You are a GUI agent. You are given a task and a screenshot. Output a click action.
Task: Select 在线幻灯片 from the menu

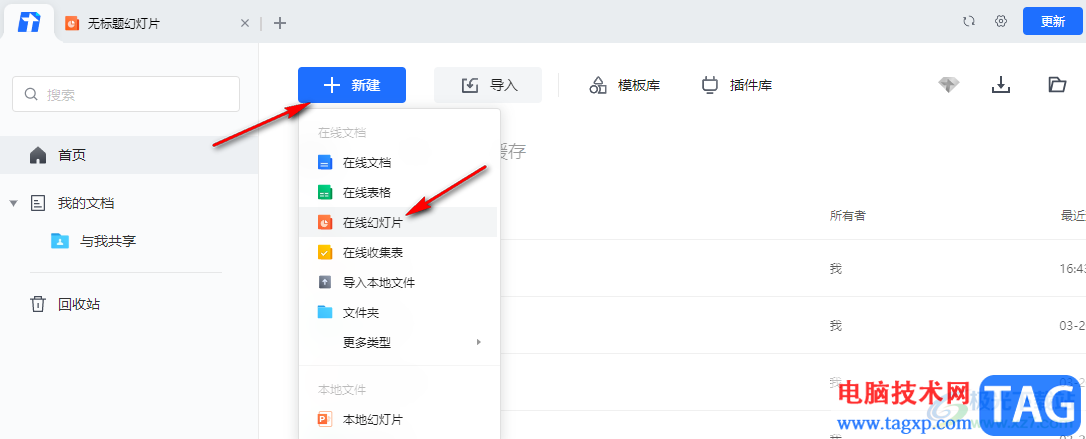point(372,222)
